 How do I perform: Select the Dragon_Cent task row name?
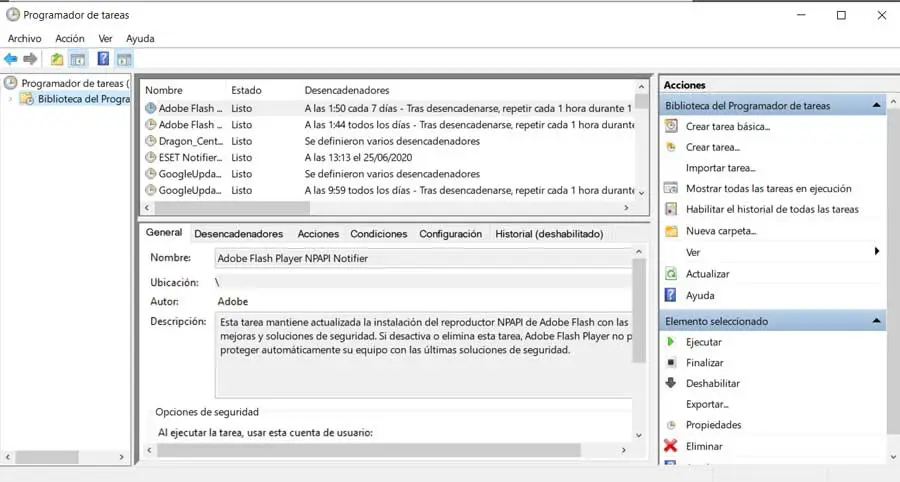[190, 141]
